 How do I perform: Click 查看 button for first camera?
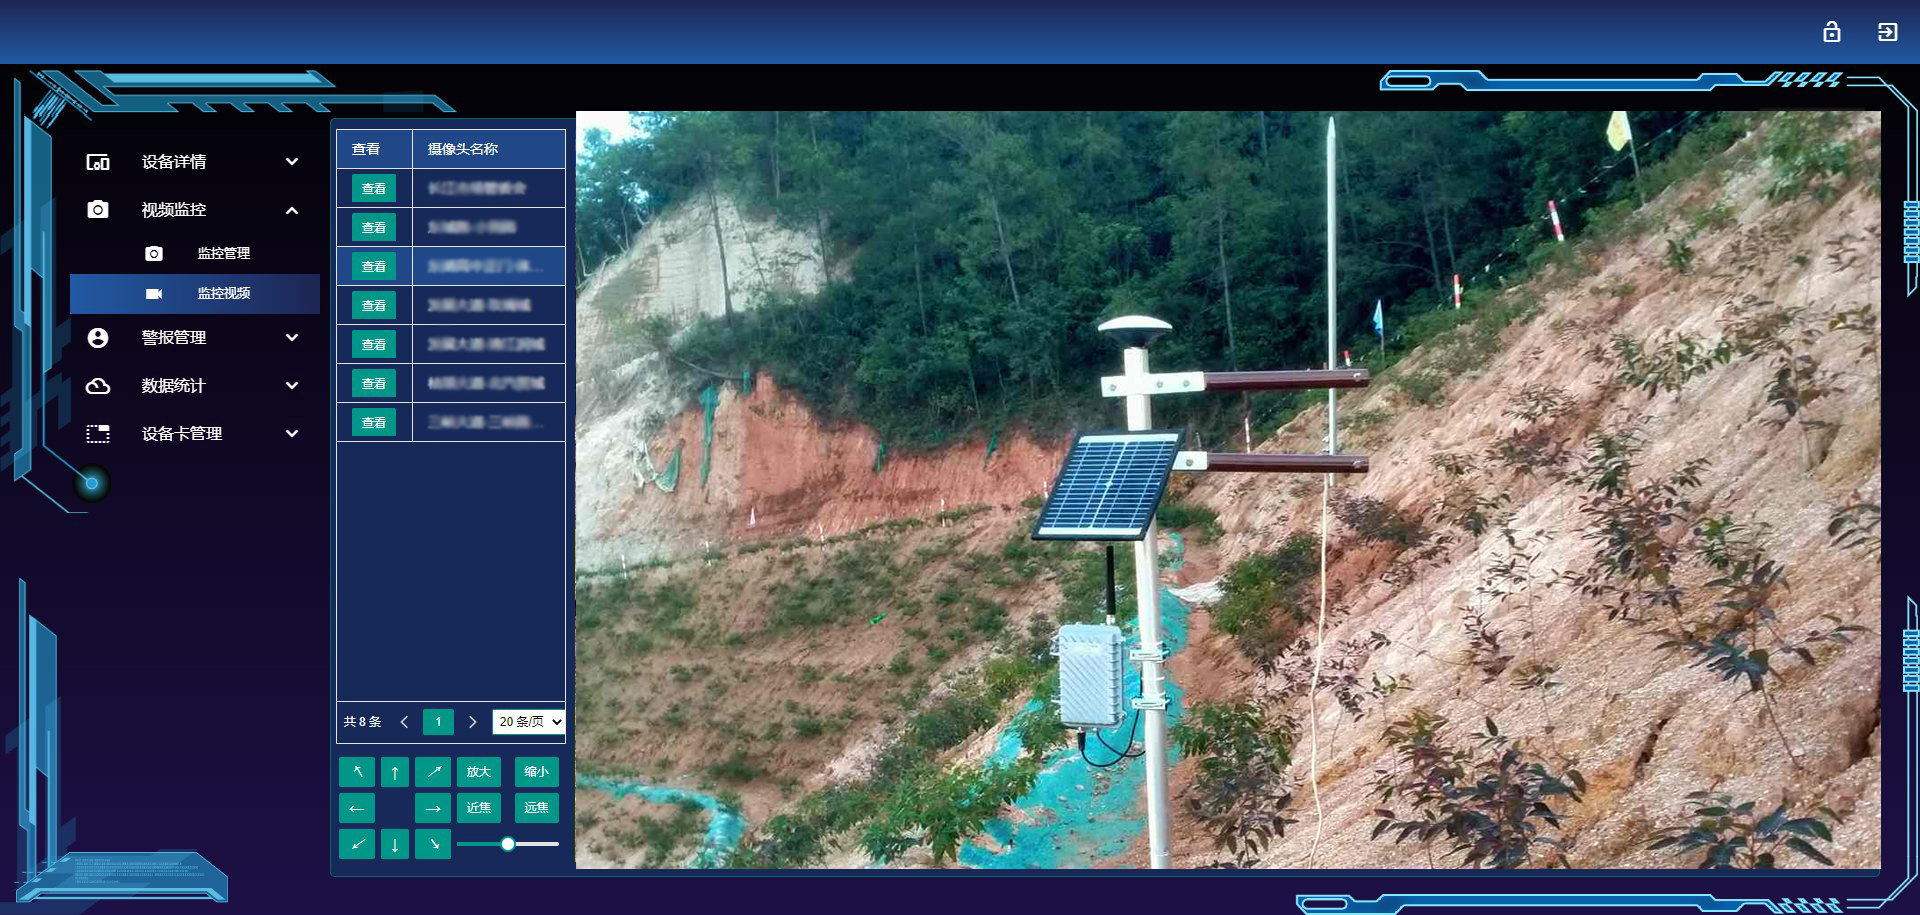click(x=374, y=188)
